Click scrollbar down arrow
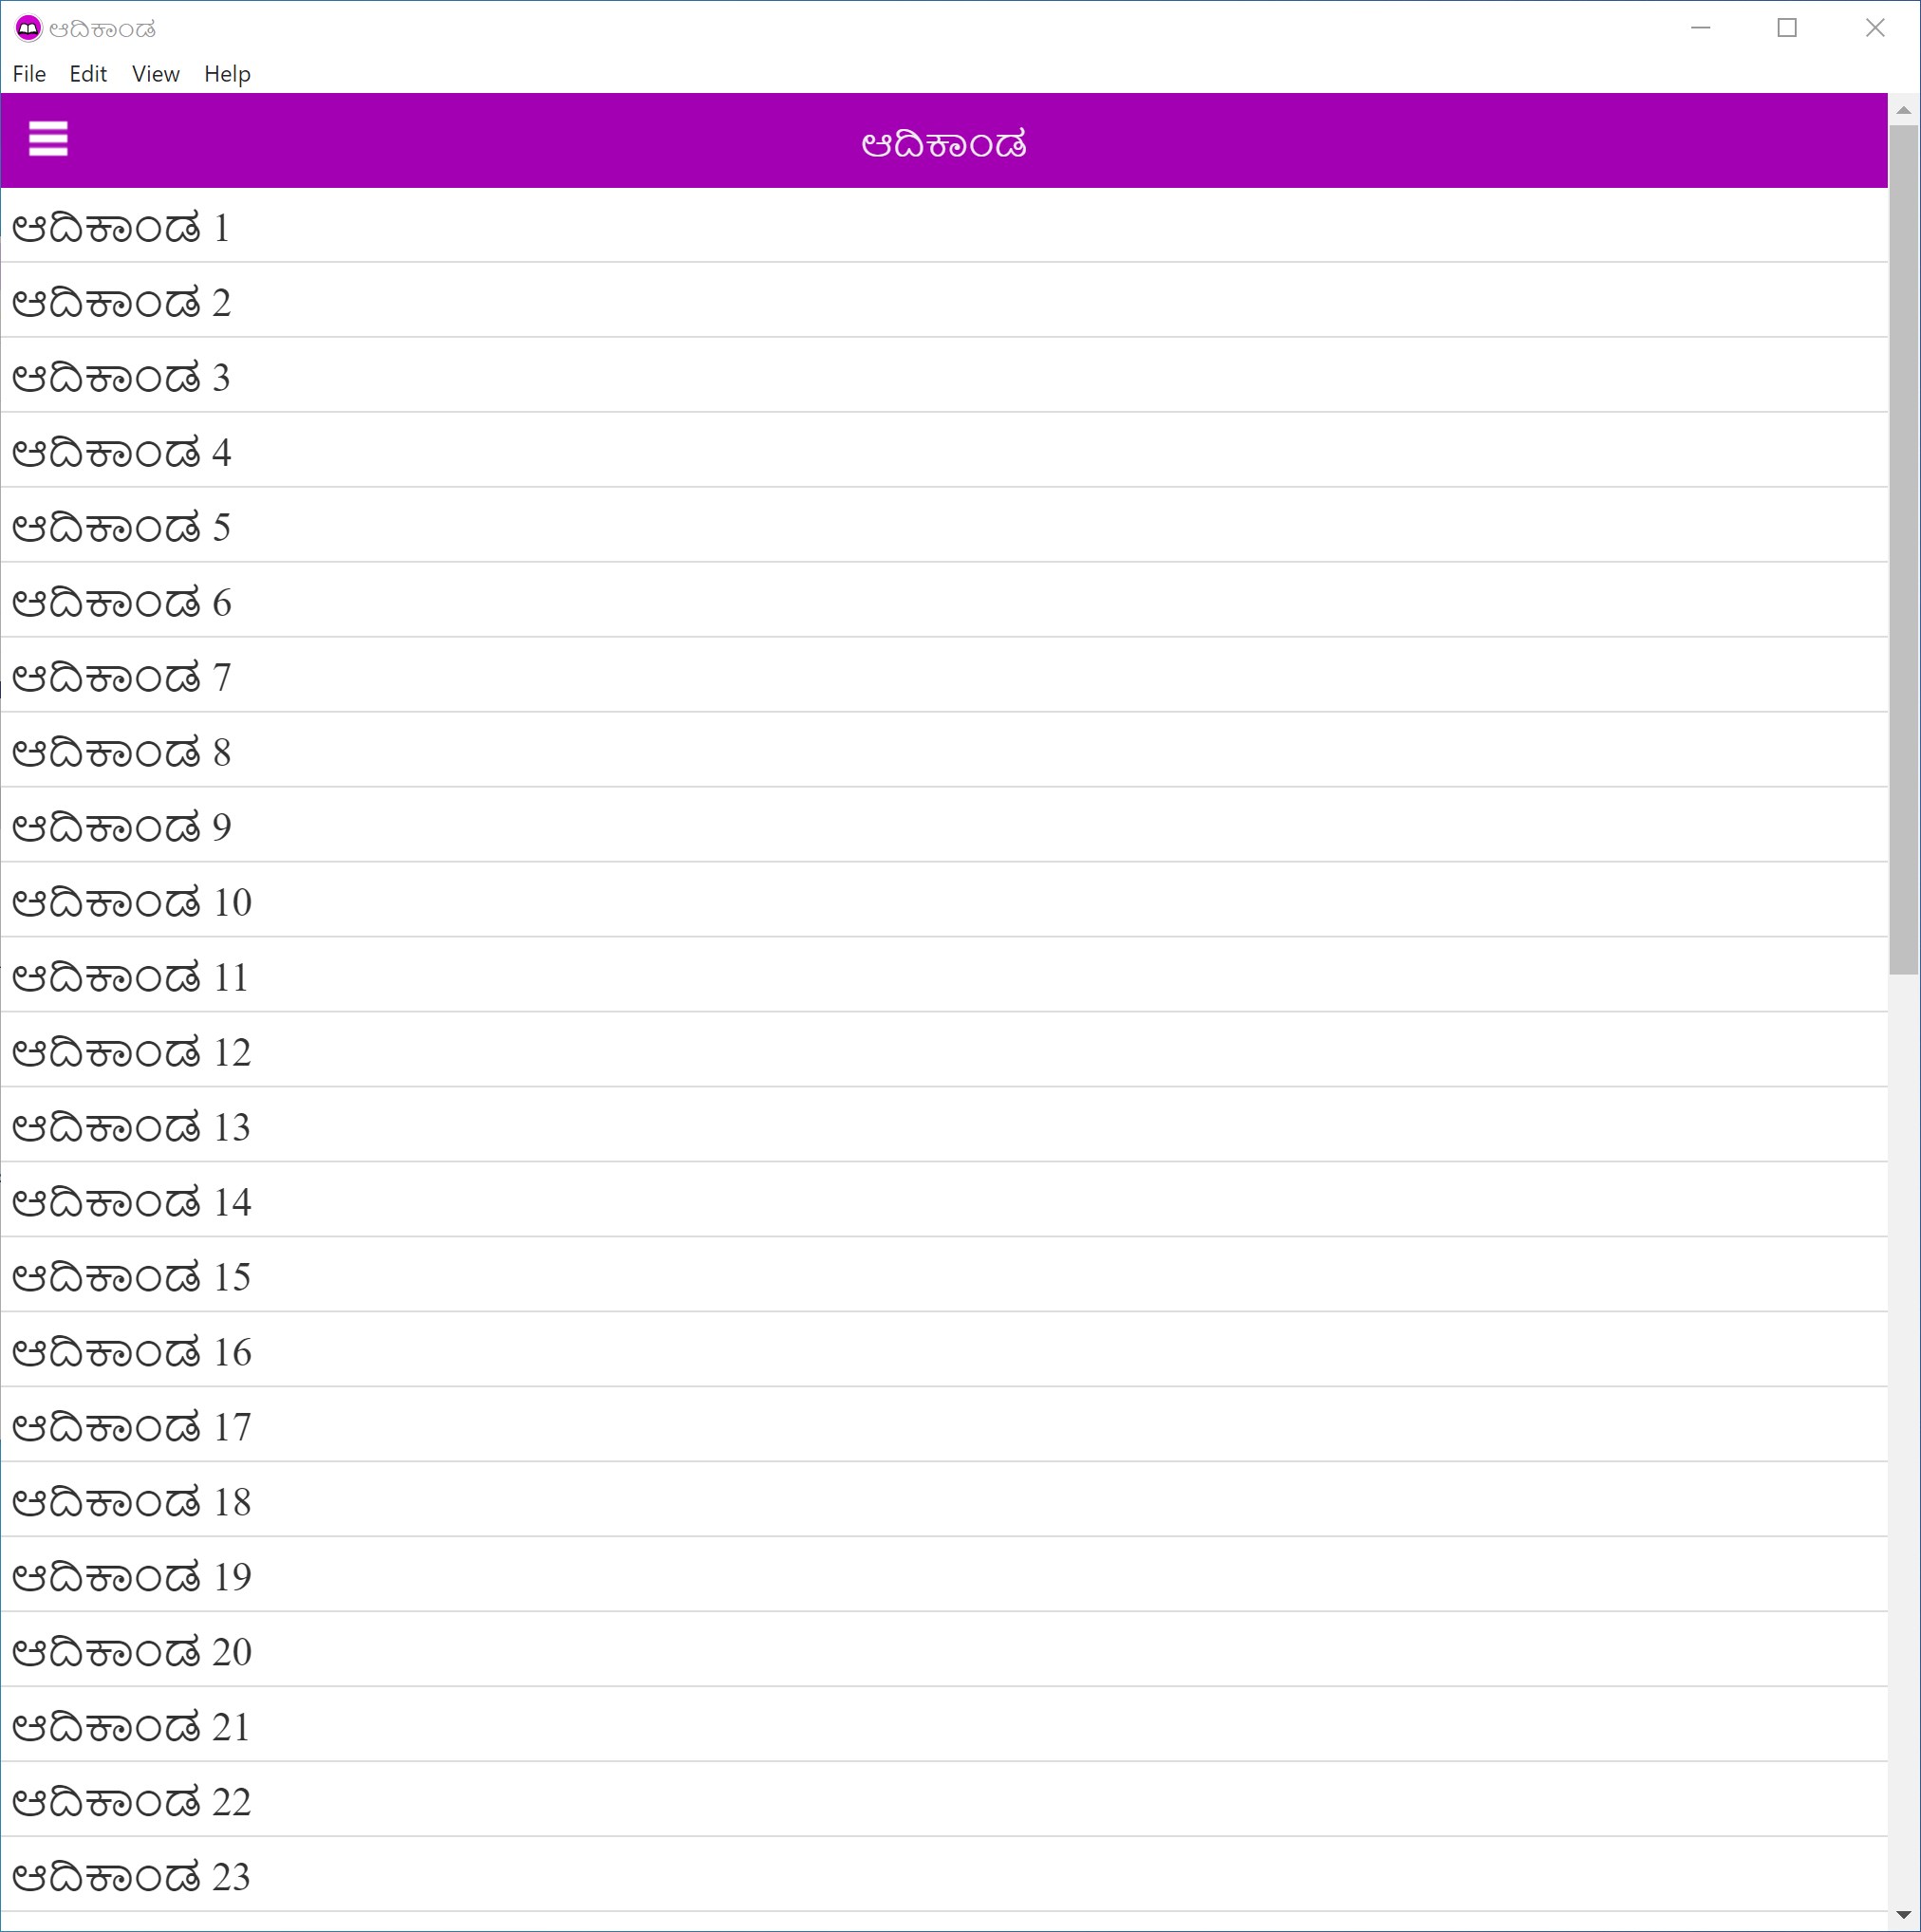The height and width of the screenshot is (1932, 1921). click(x=1903, y=1914)
